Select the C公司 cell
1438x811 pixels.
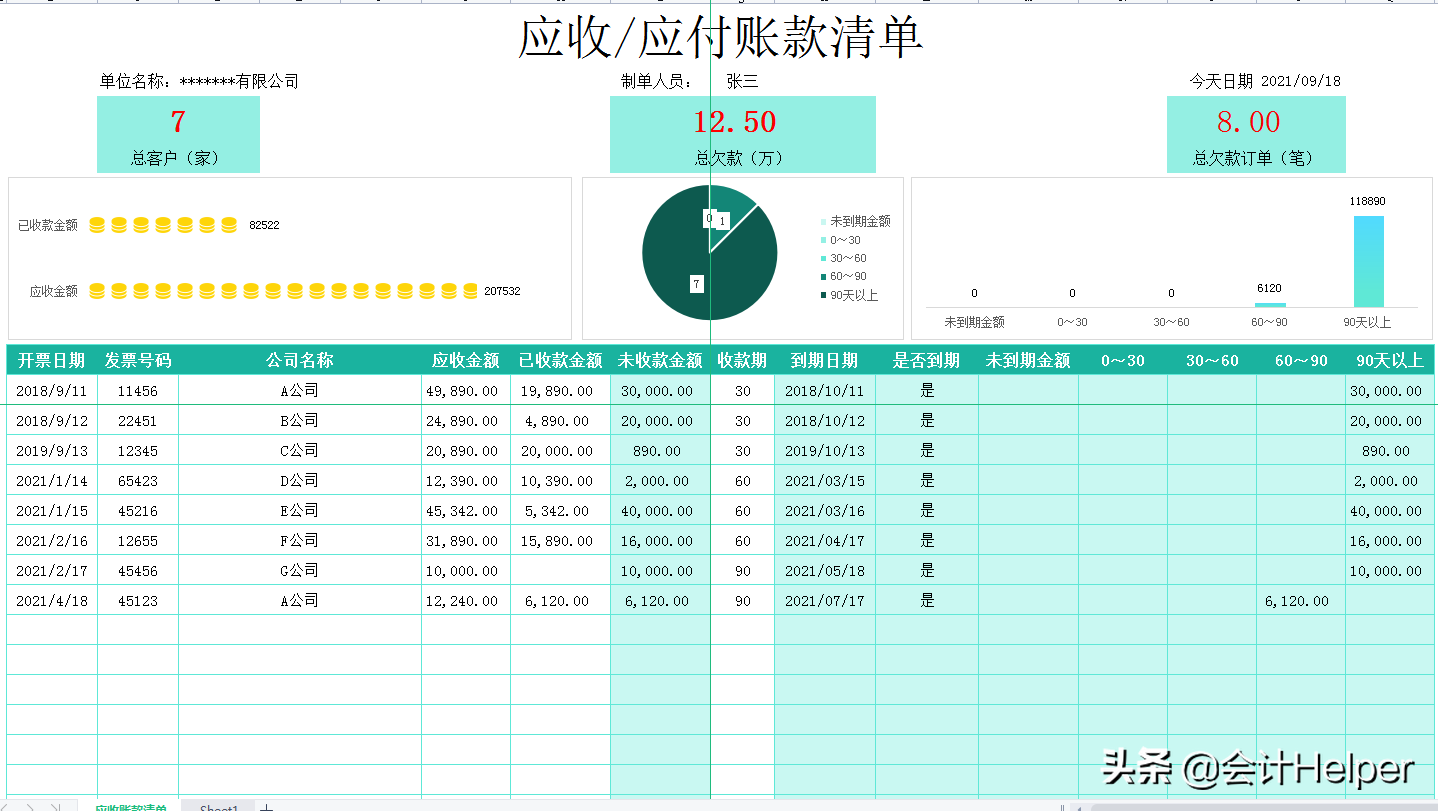point(300,451)
